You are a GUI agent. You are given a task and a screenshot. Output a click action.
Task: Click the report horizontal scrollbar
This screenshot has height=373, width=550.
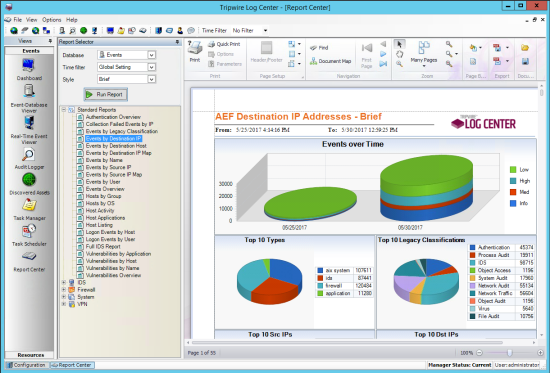tap(361, 342)
